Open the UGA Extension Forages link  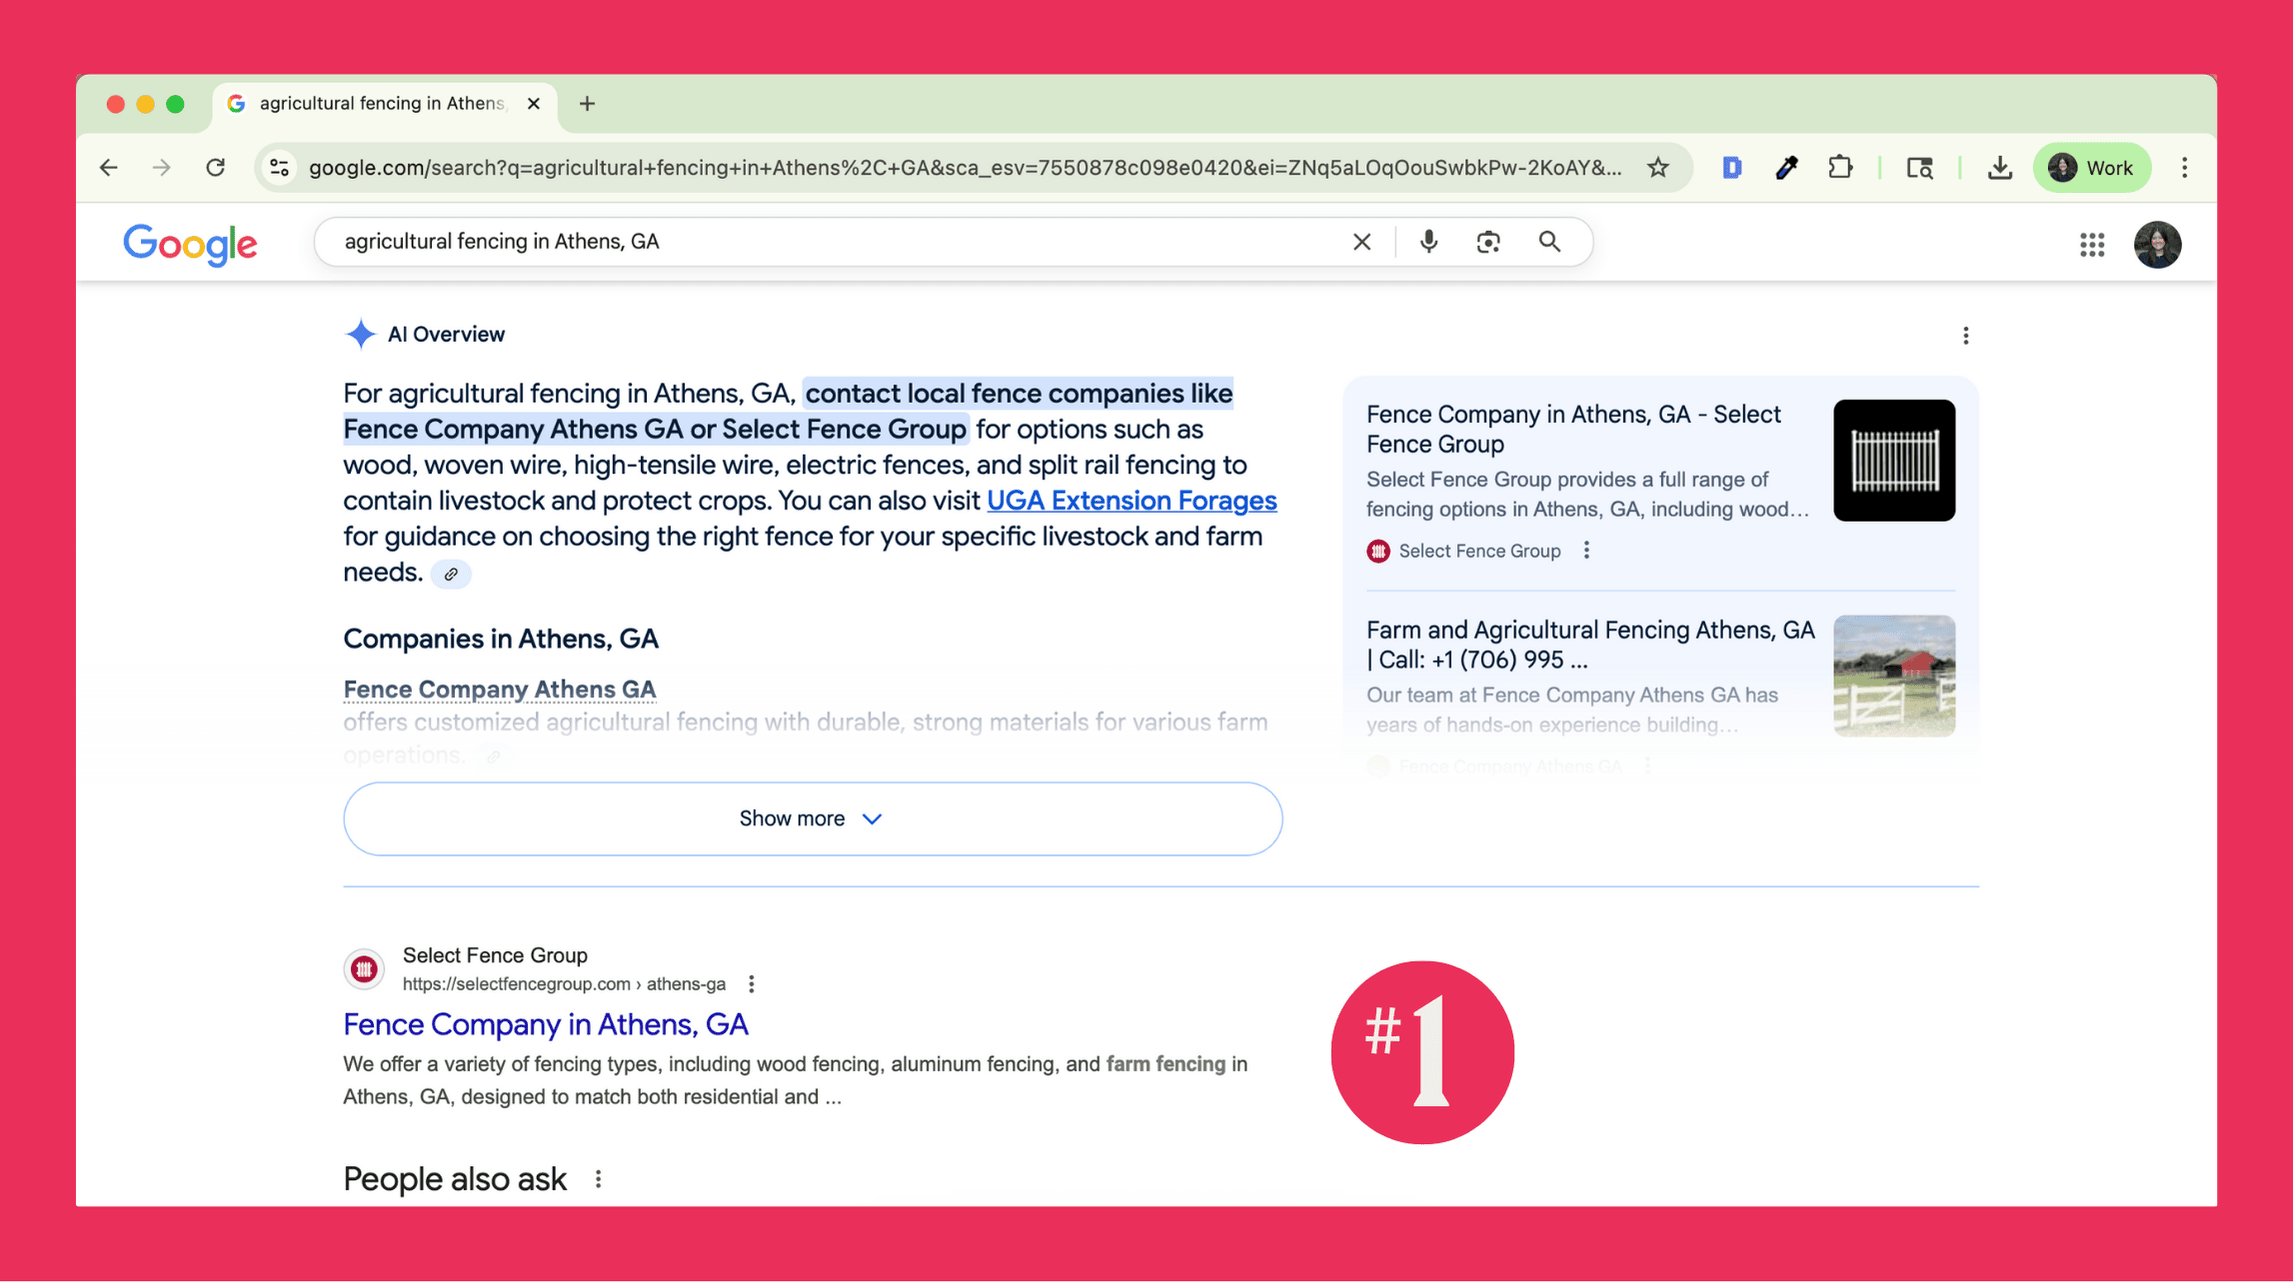pos(1131,501)
